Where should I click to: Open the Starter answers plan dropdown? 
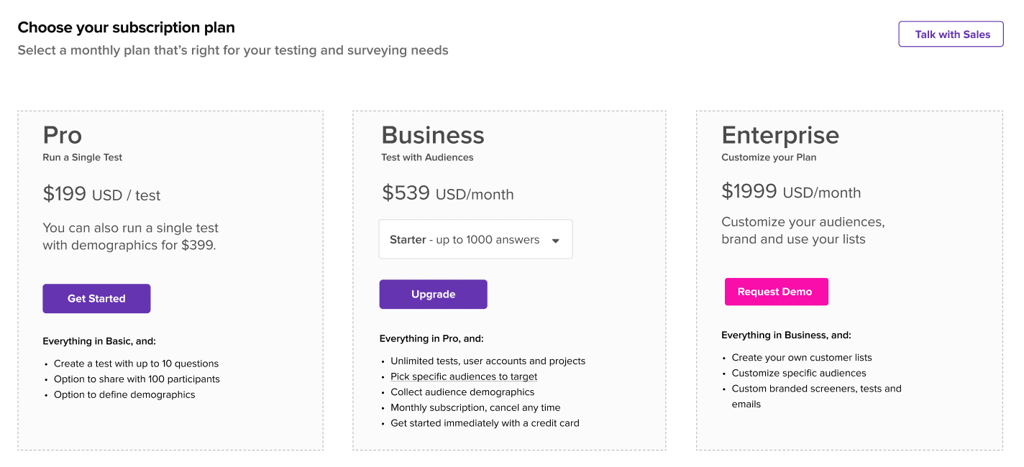pos(475,240)
